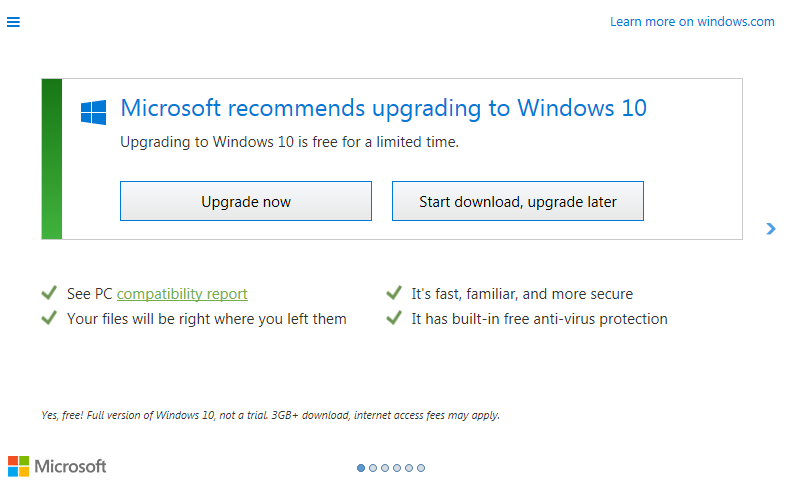The width and height of the screenshot is (788, 487).
Task: Click the Microsoft four-color logo
Action: [18, 466]
